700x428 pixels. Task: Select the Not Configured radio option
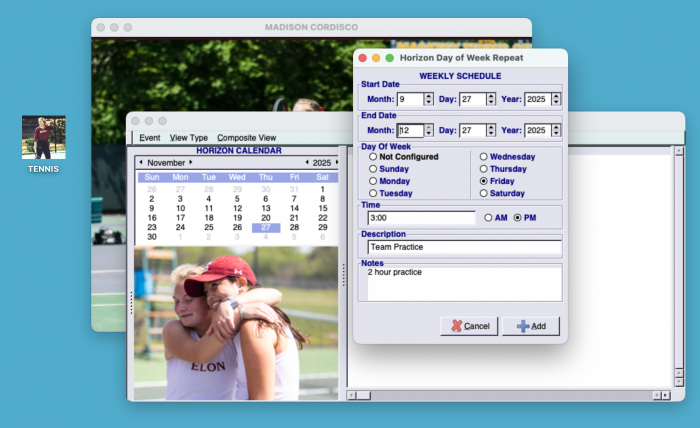coord(374,157)
